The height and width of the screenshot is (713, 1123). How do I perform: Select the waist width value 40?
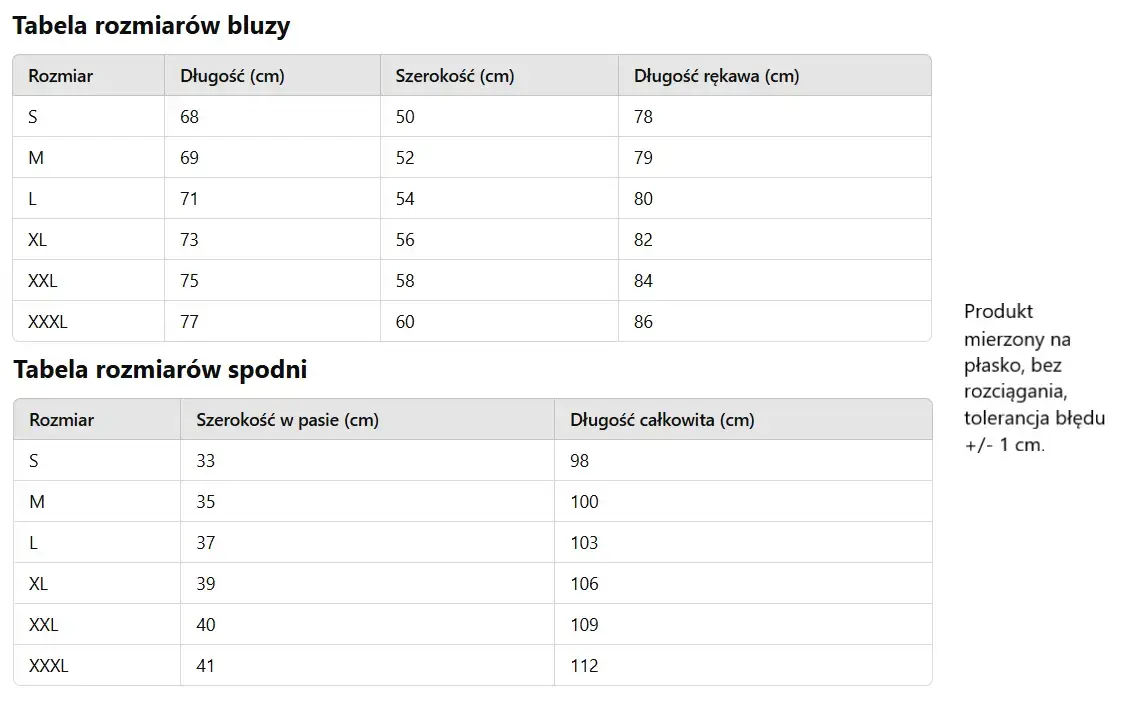tap(205, 625)
